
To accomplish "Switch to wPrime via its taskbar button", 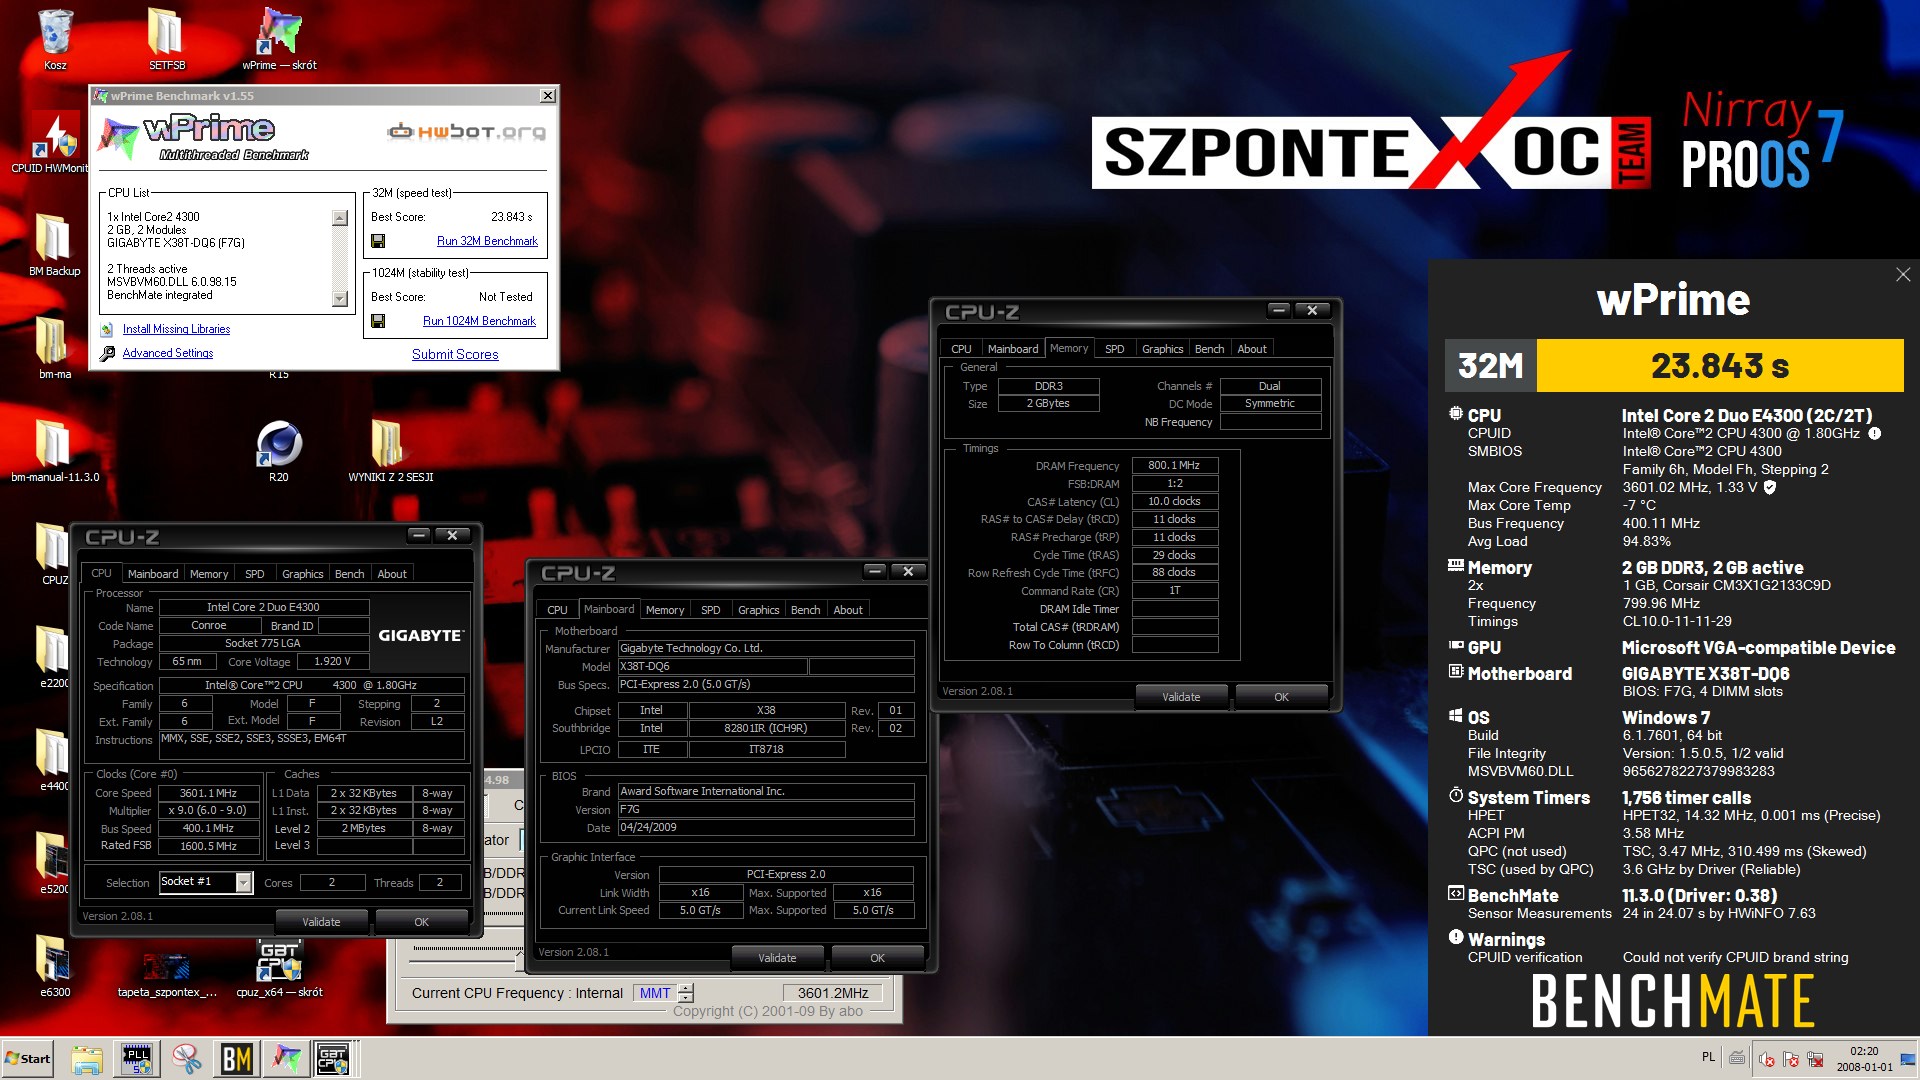I will tap(286, 1059).
